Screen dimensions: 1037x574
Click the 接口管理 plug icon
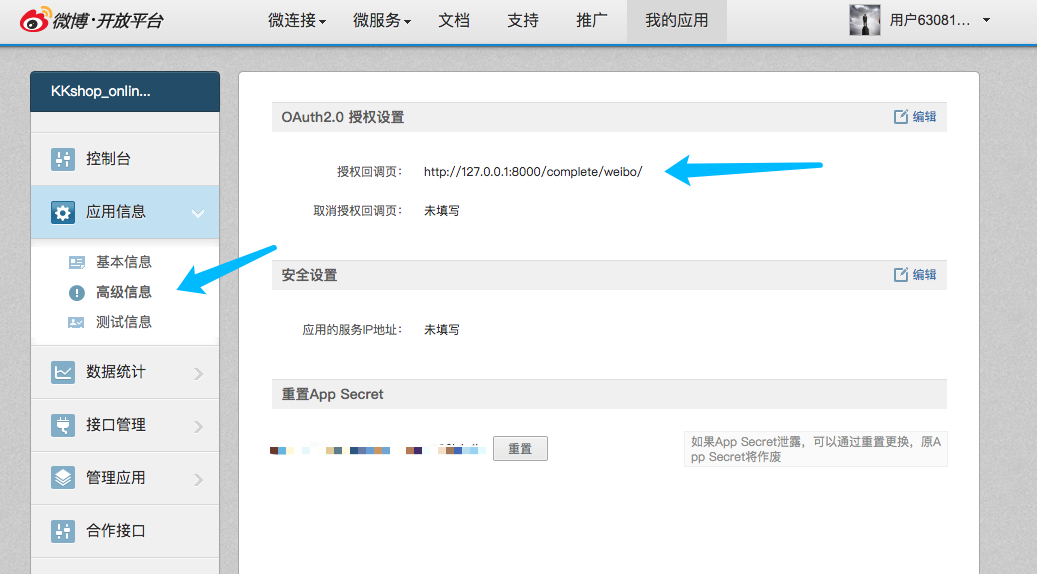[x=63, y=425]
